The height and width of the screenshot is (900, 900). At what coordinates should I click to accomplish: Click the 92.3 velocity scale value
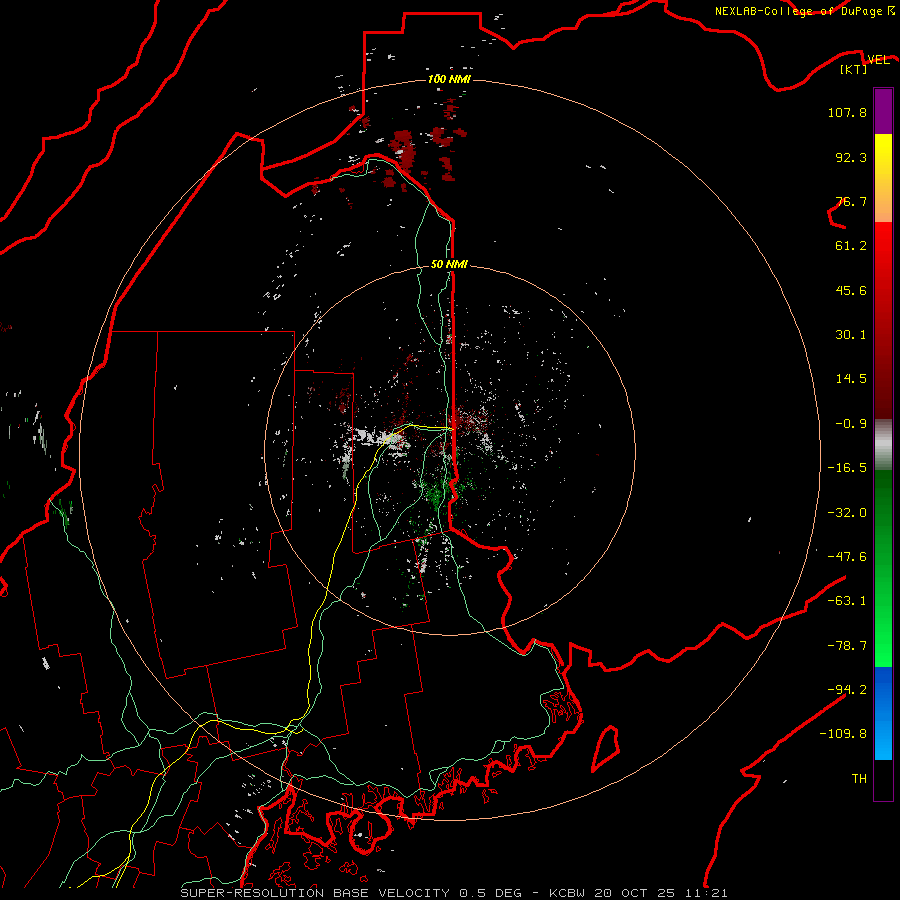851,157
